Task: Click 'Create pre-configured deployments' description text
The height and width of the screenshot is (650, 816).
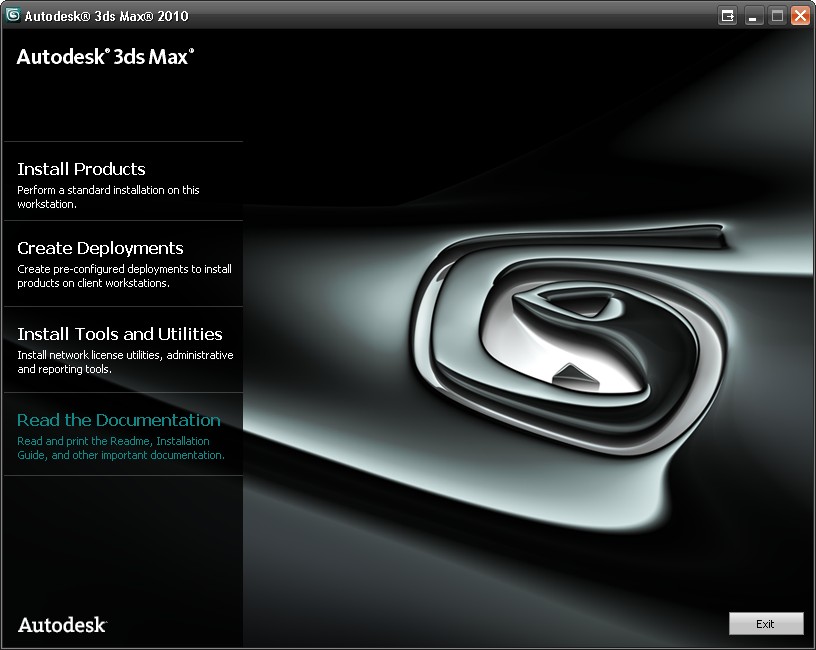Action: tap(124, 276)
